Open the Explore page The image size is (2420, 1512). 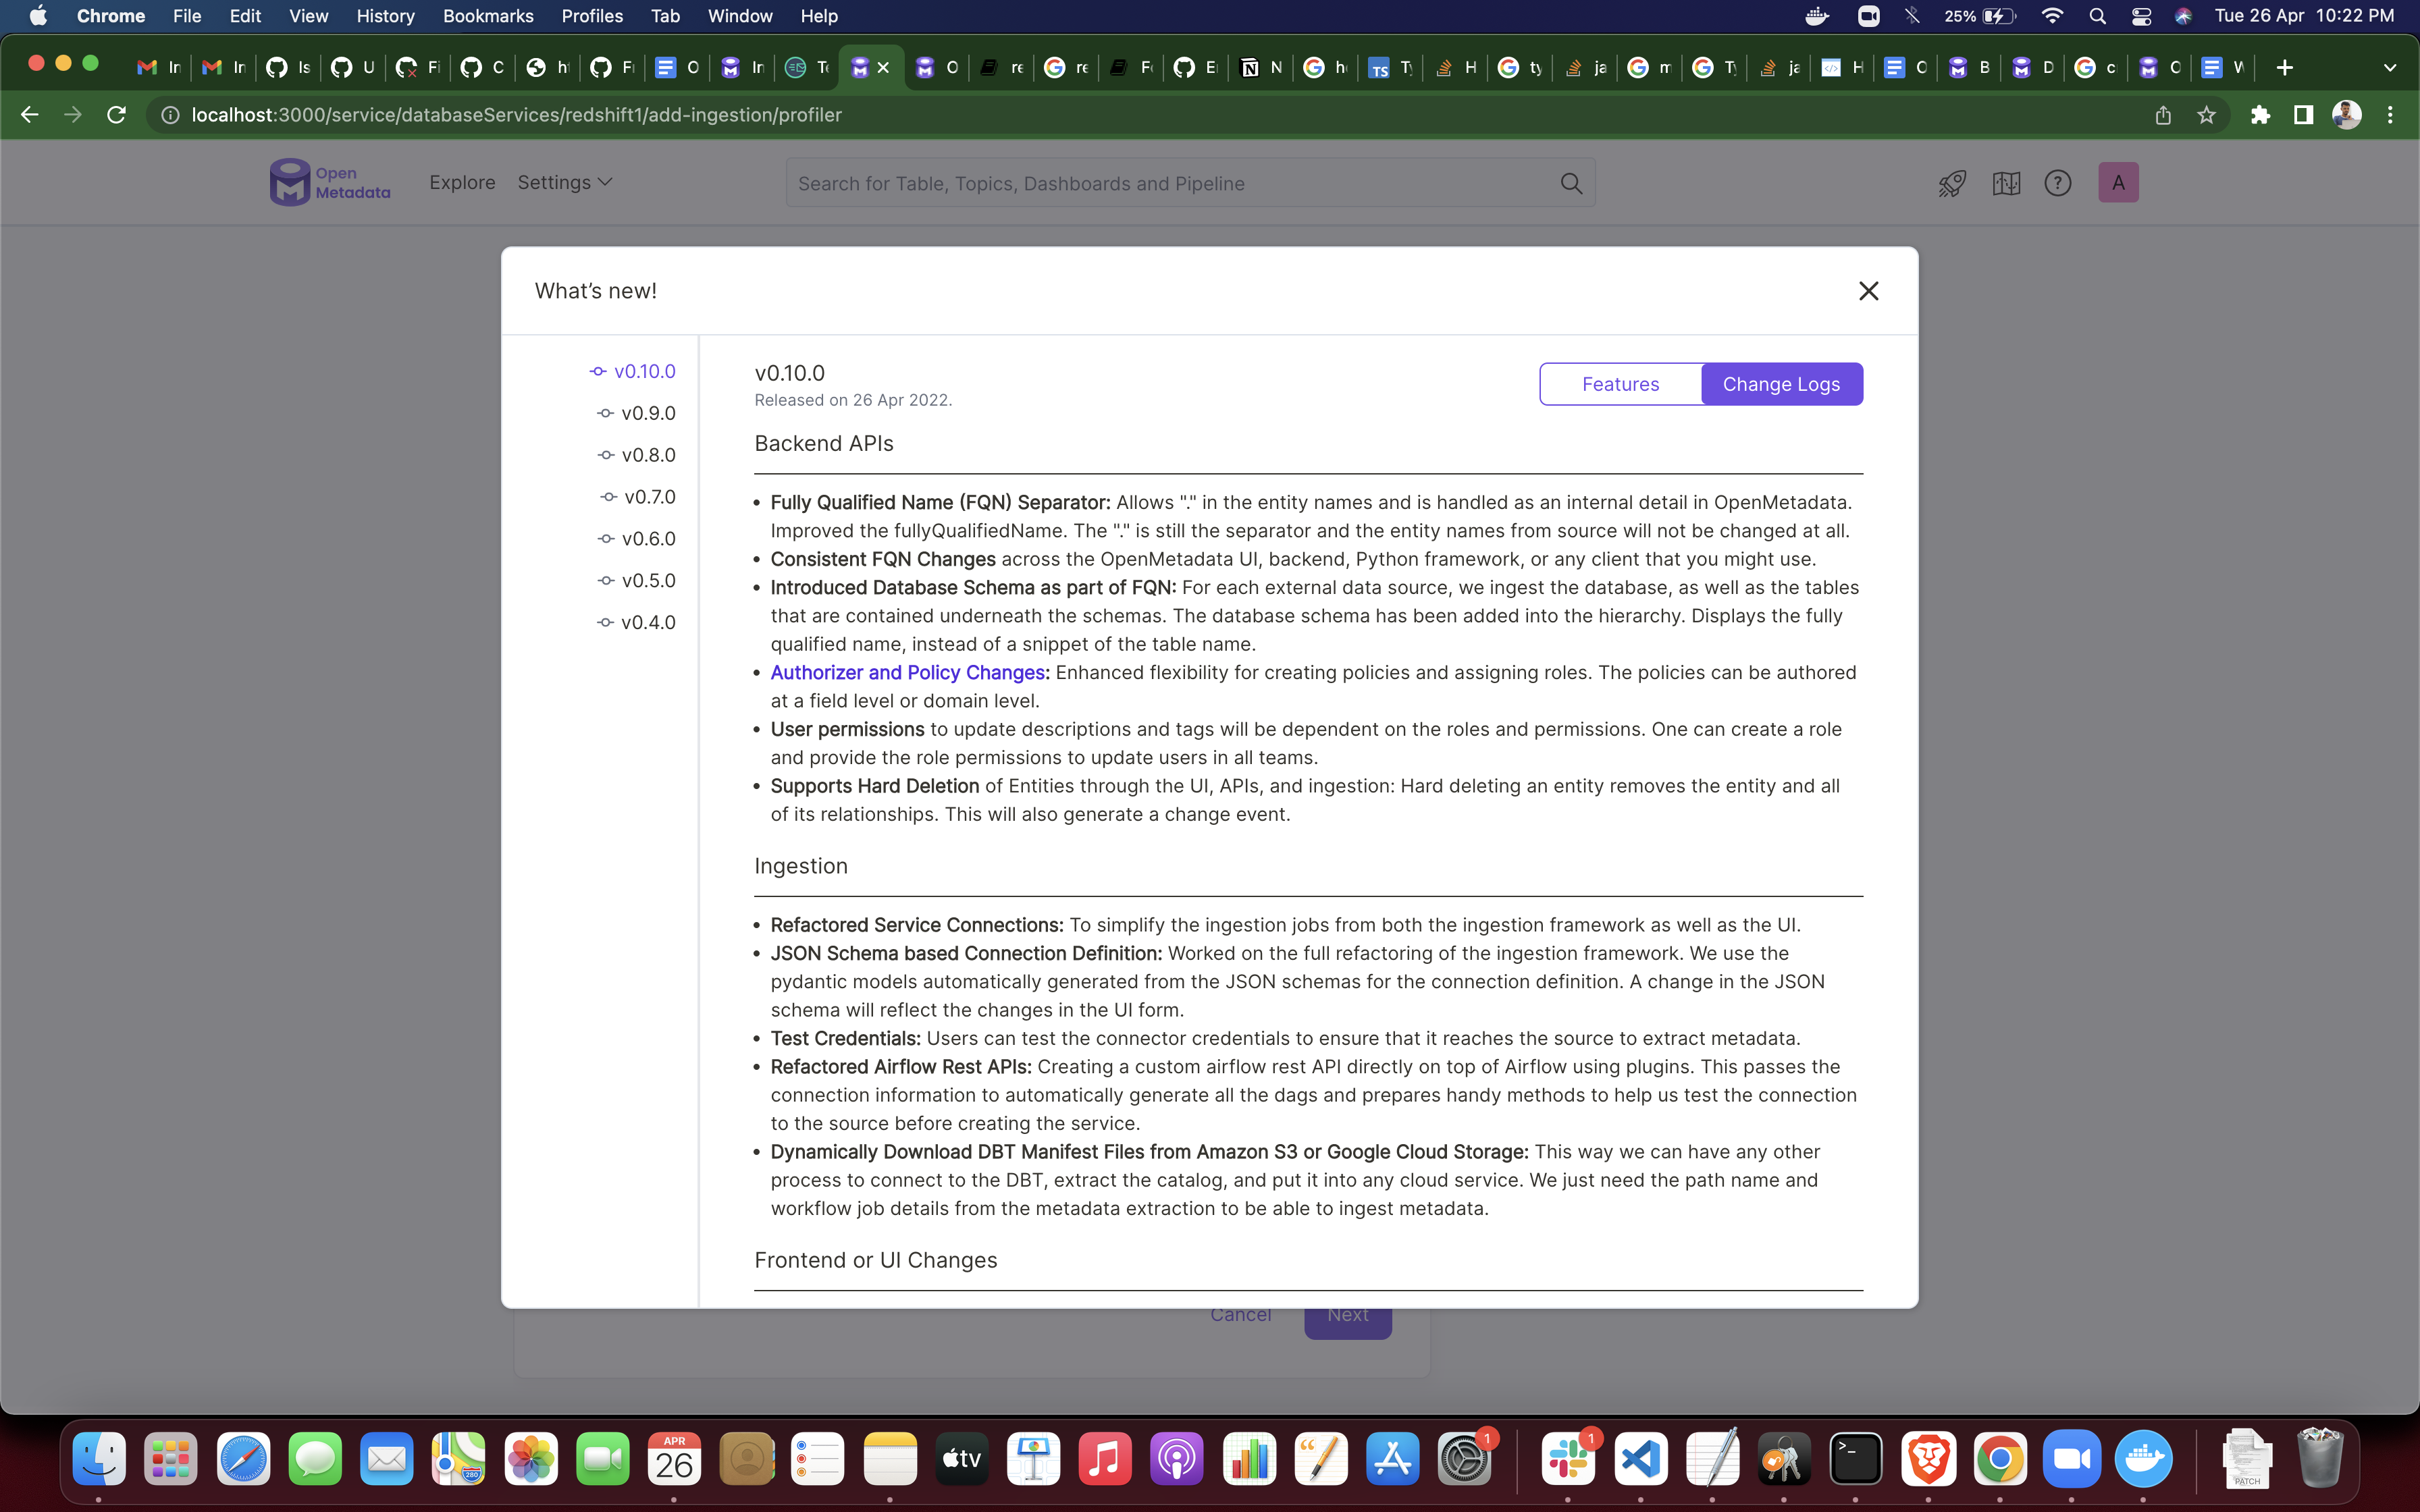click(462, 183)
